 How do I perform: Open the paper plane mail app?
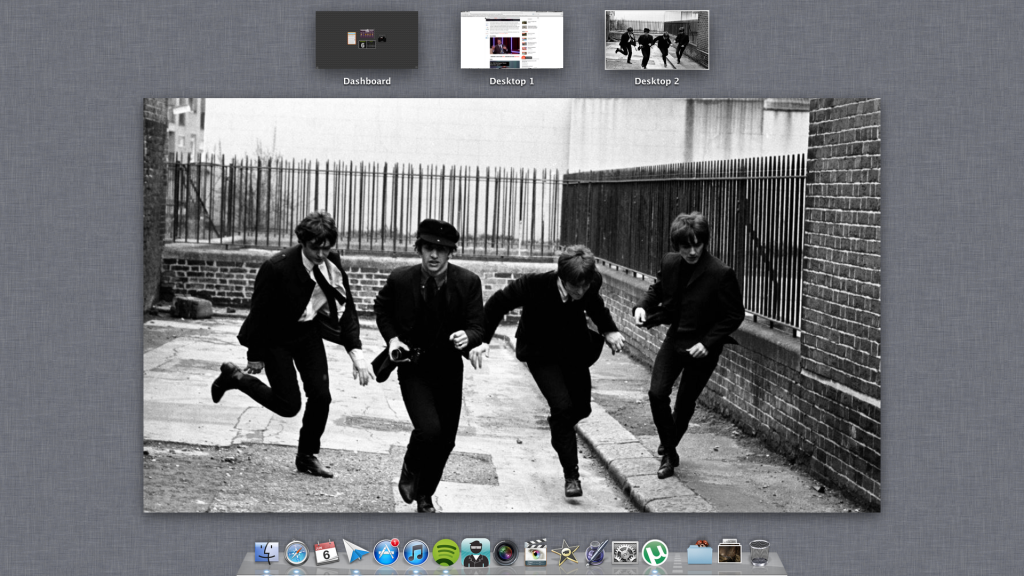click(356, 552)
